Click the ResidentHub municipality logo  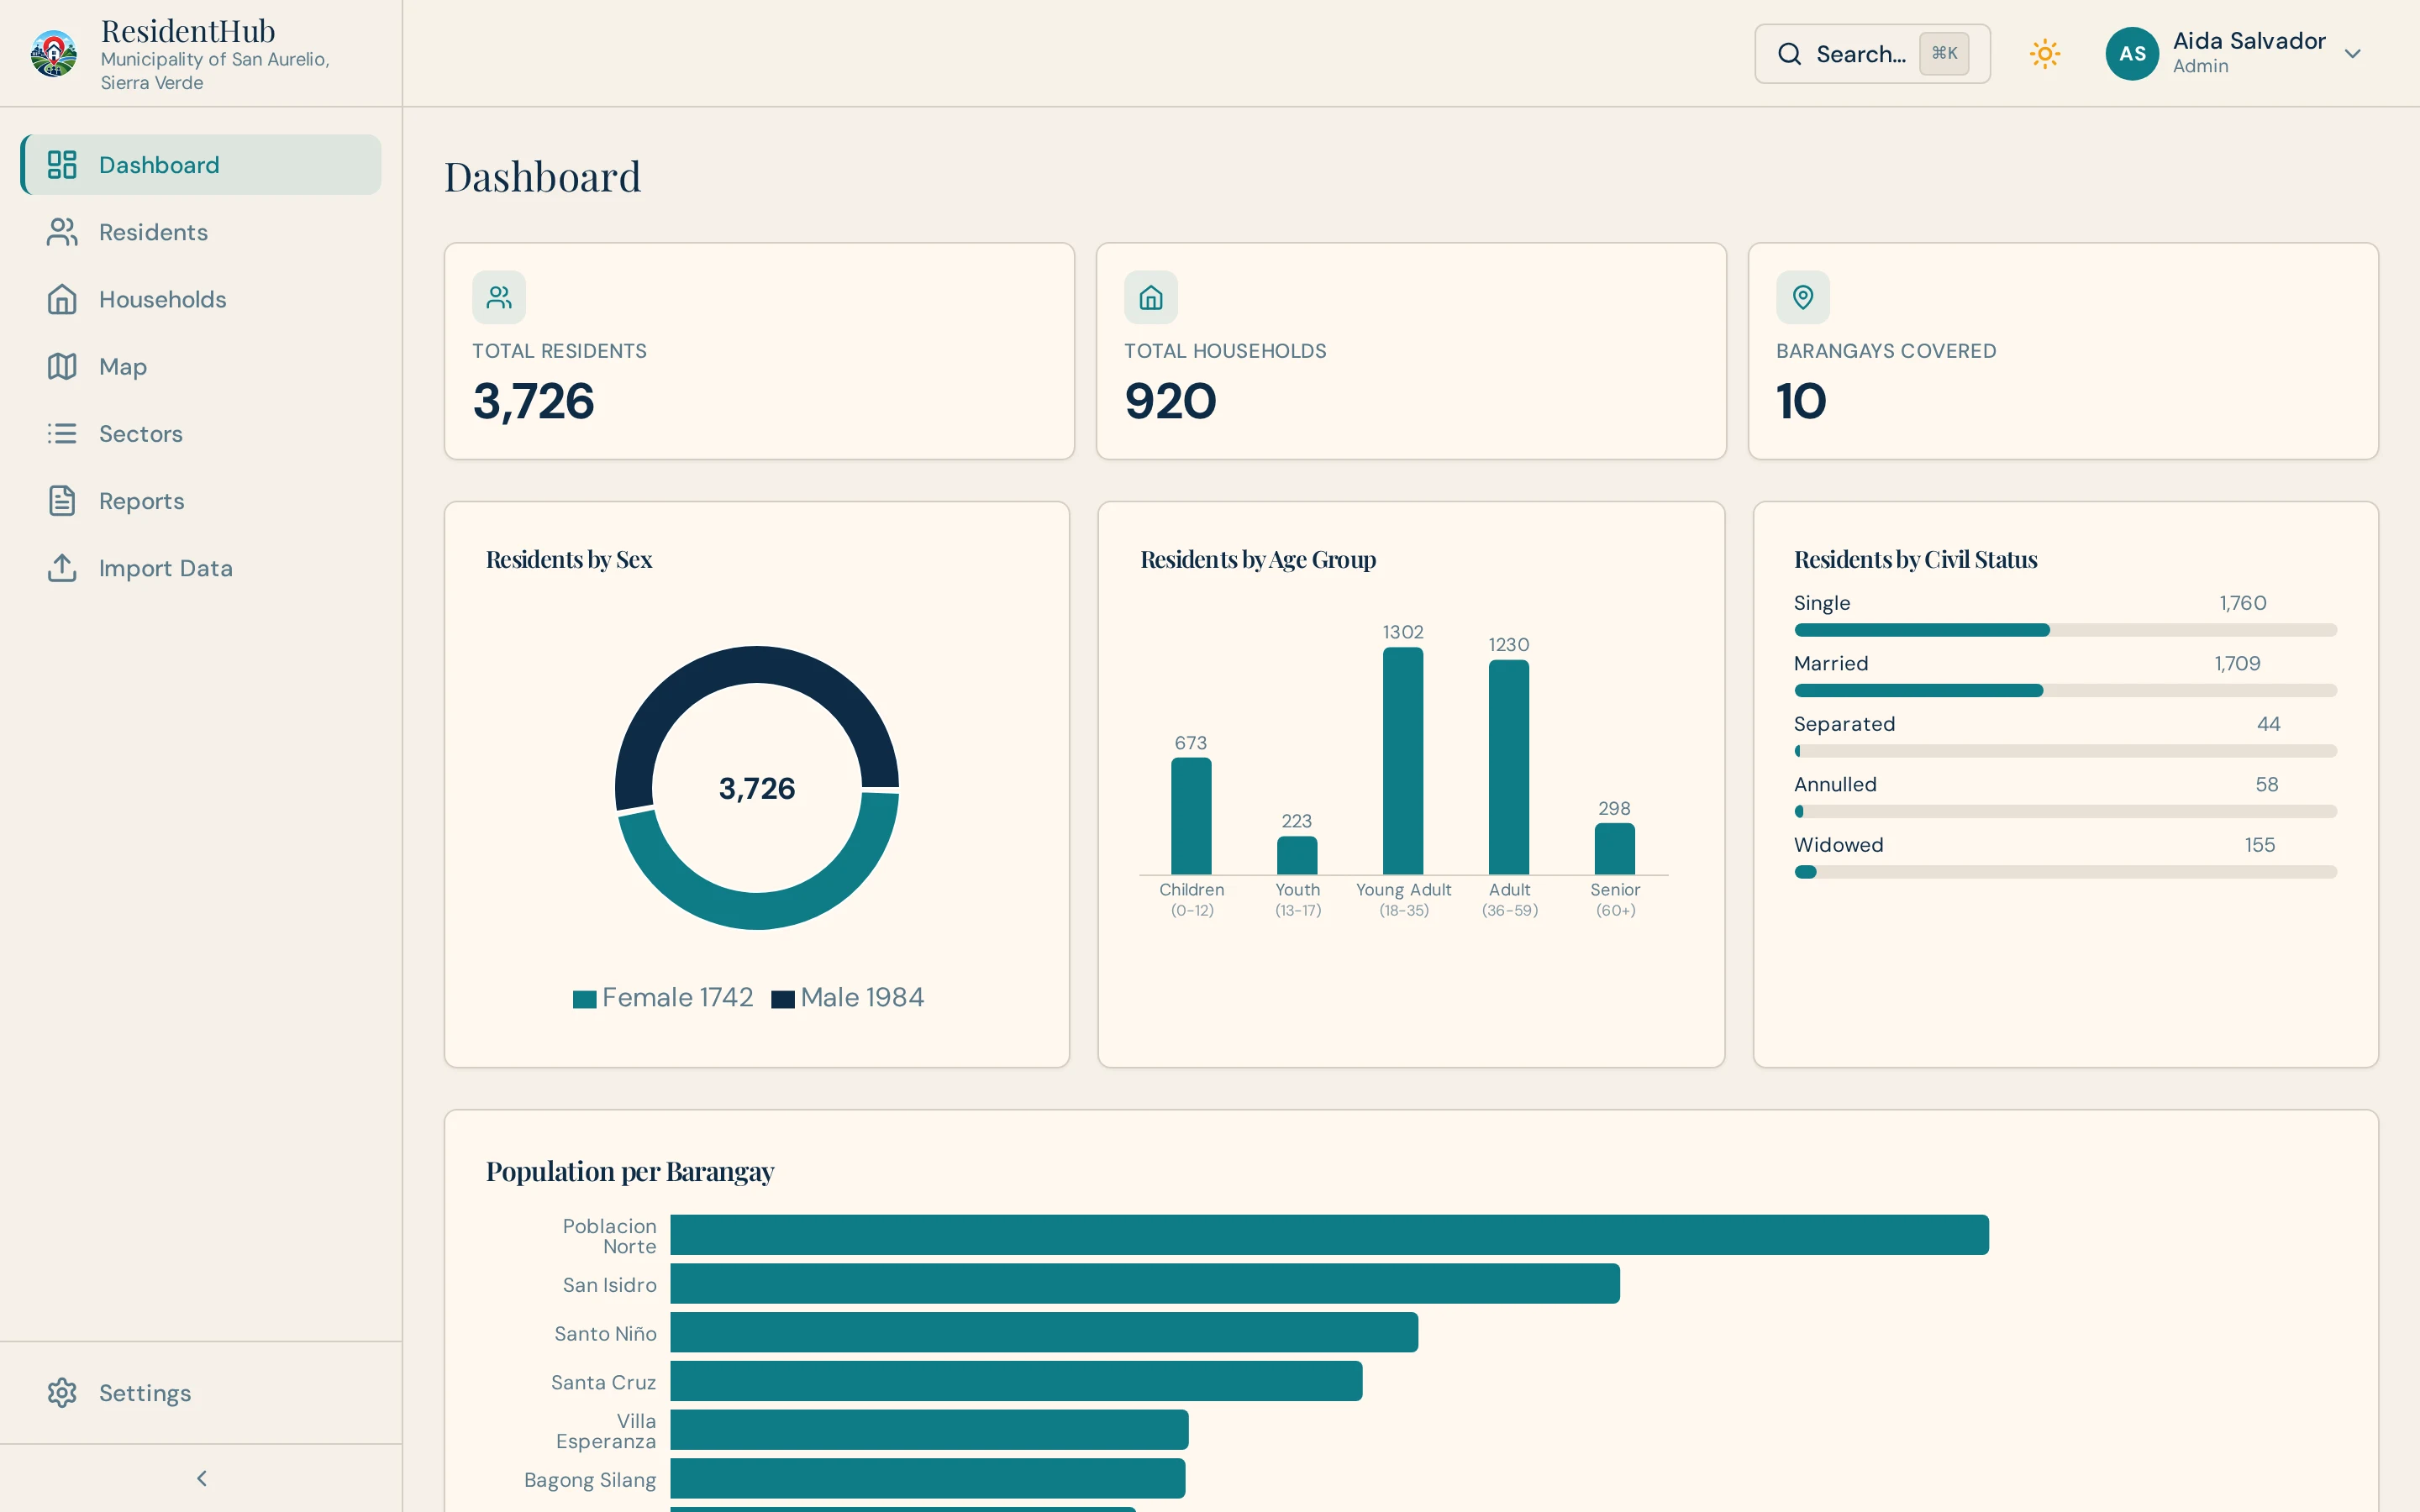tap(54, 53)
